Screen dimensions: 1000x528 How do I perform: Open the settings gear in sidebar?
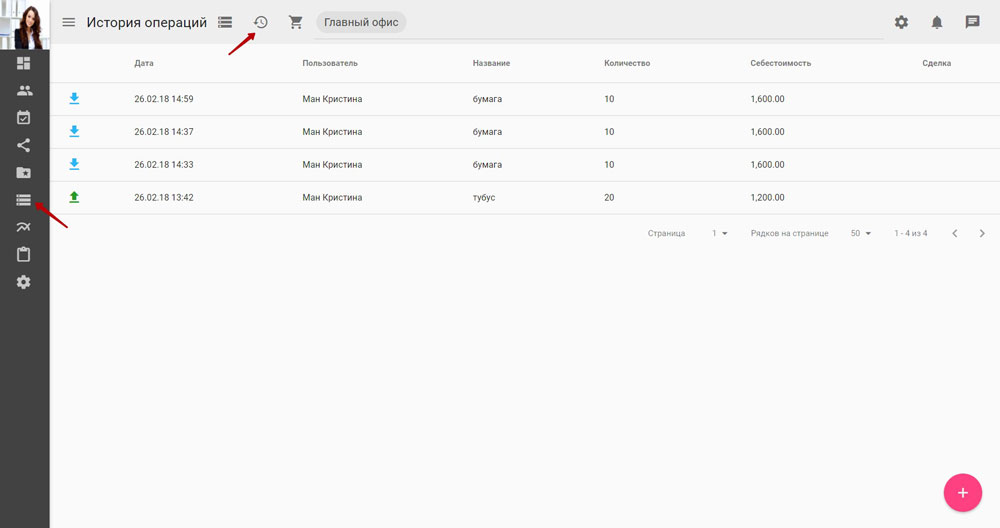(x=24, y=282)
